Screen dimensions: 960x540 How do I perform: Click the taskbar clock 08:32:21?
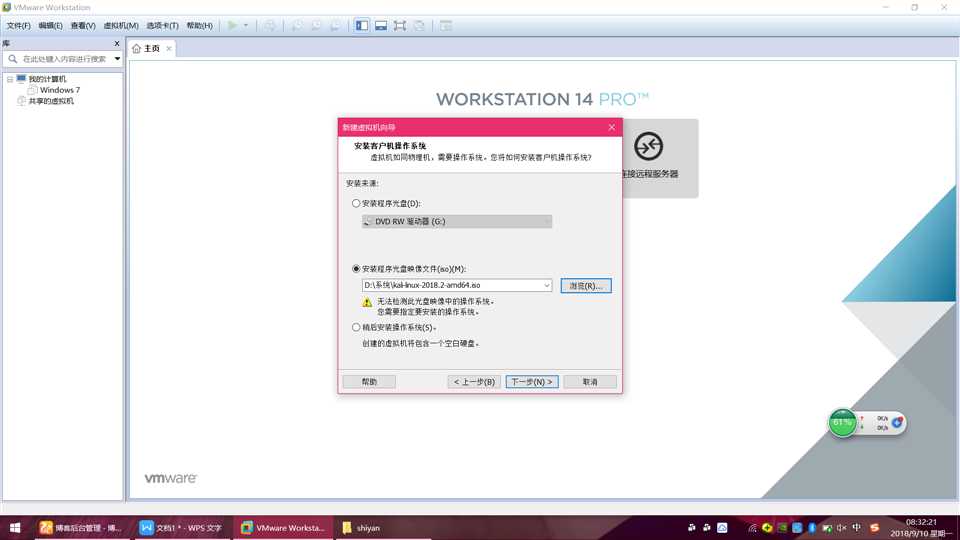[x=921, y=522]
